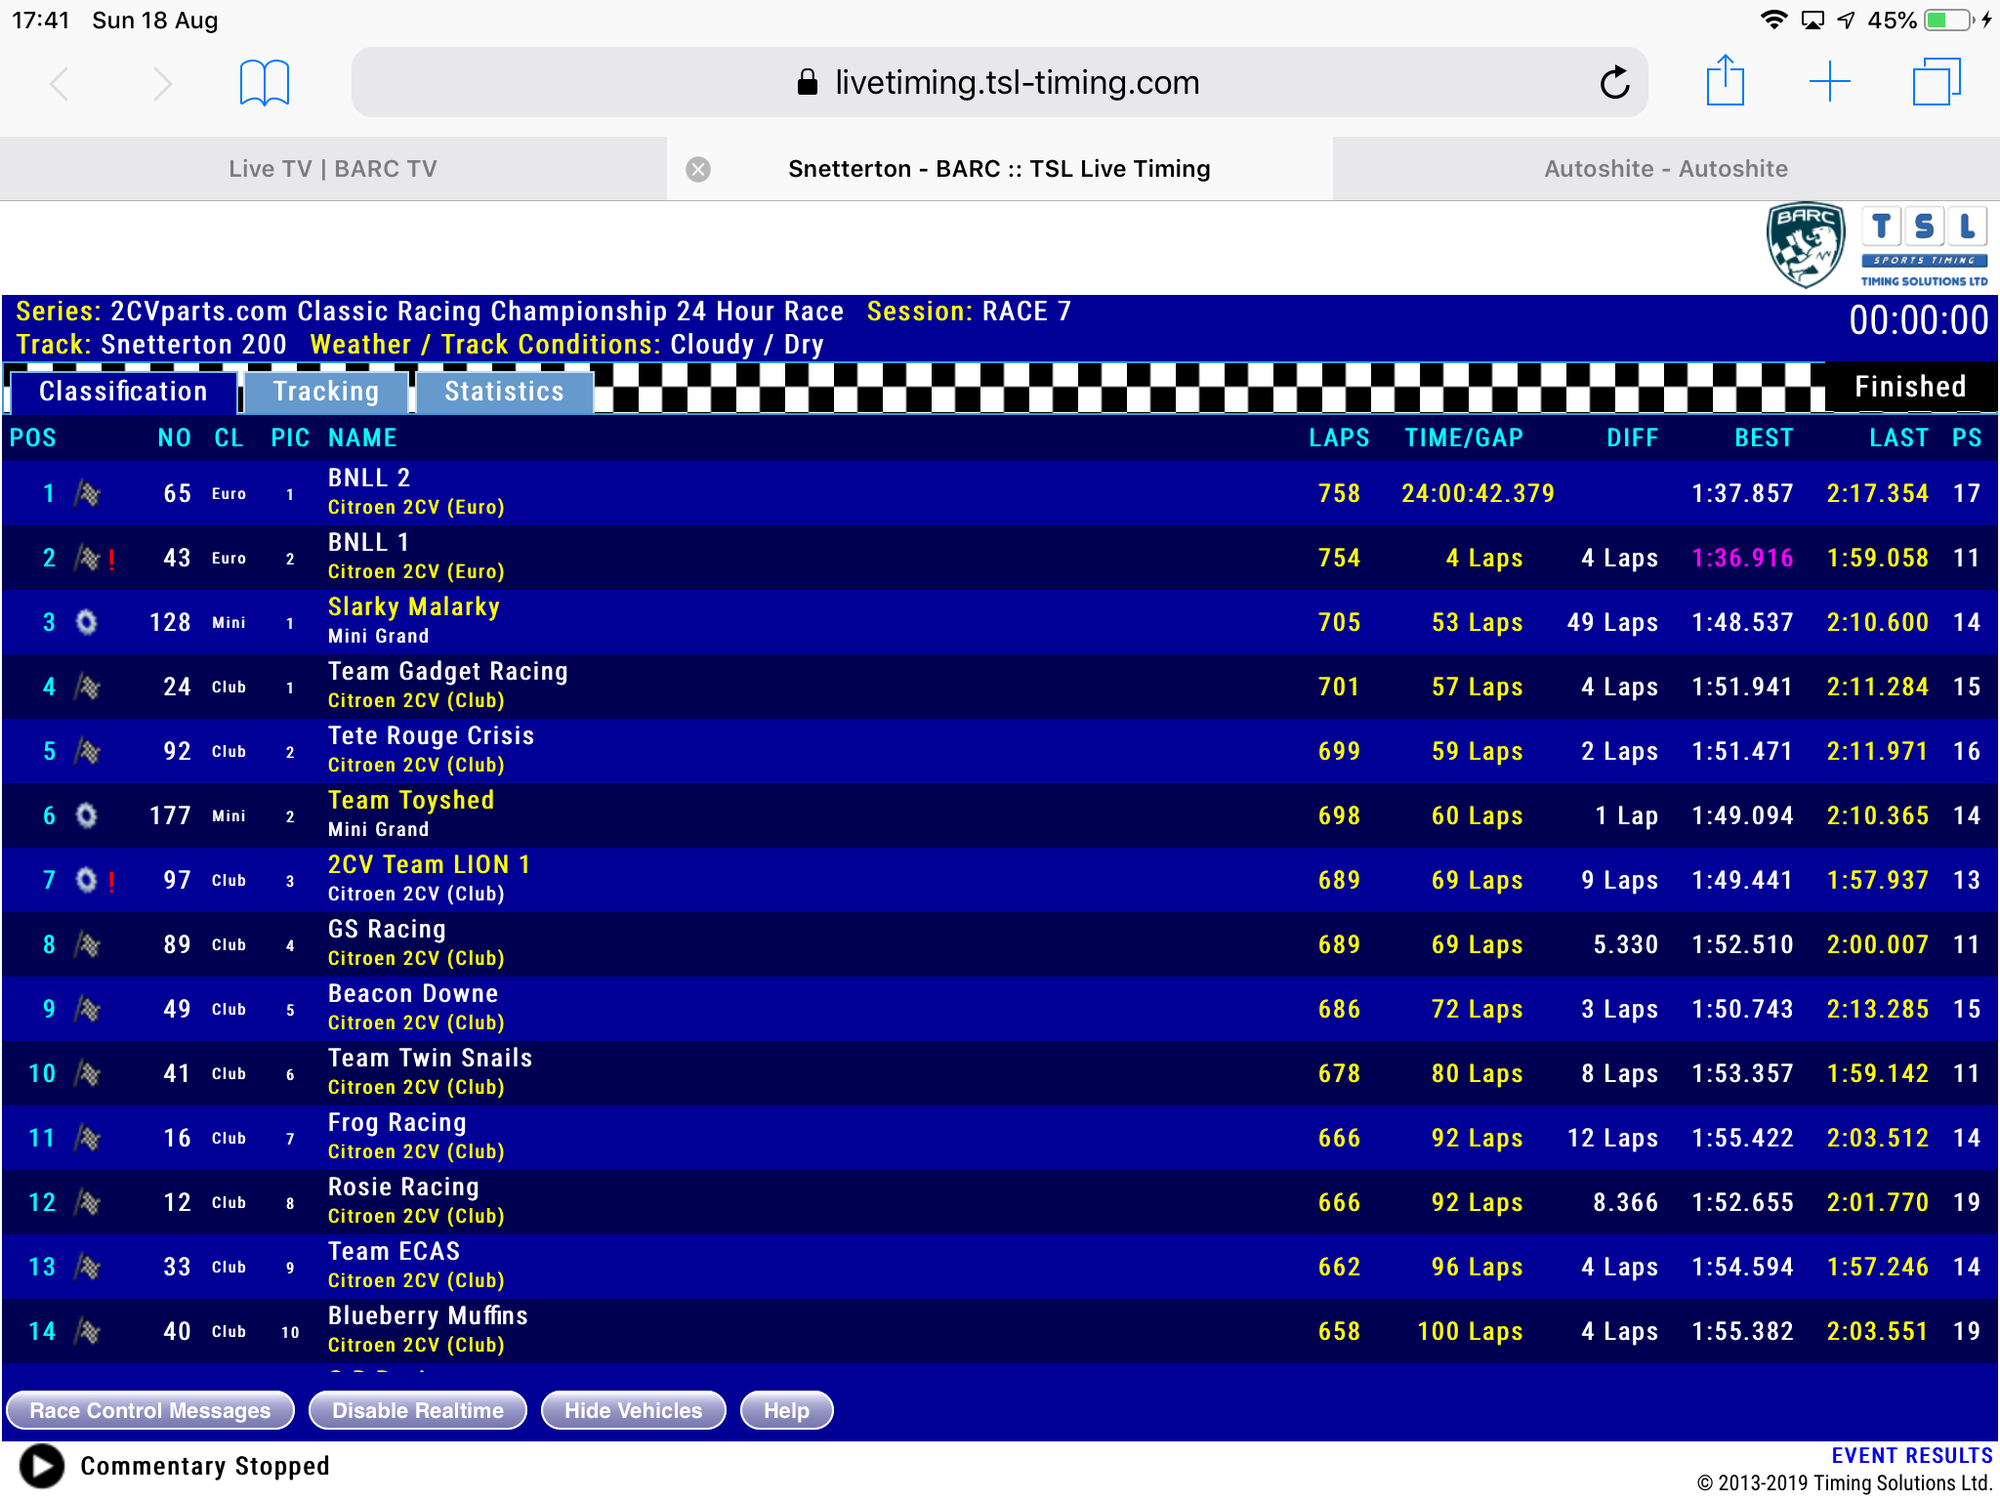Show the Safari tab overview

pyautogui.click(x=1936, y=82)
